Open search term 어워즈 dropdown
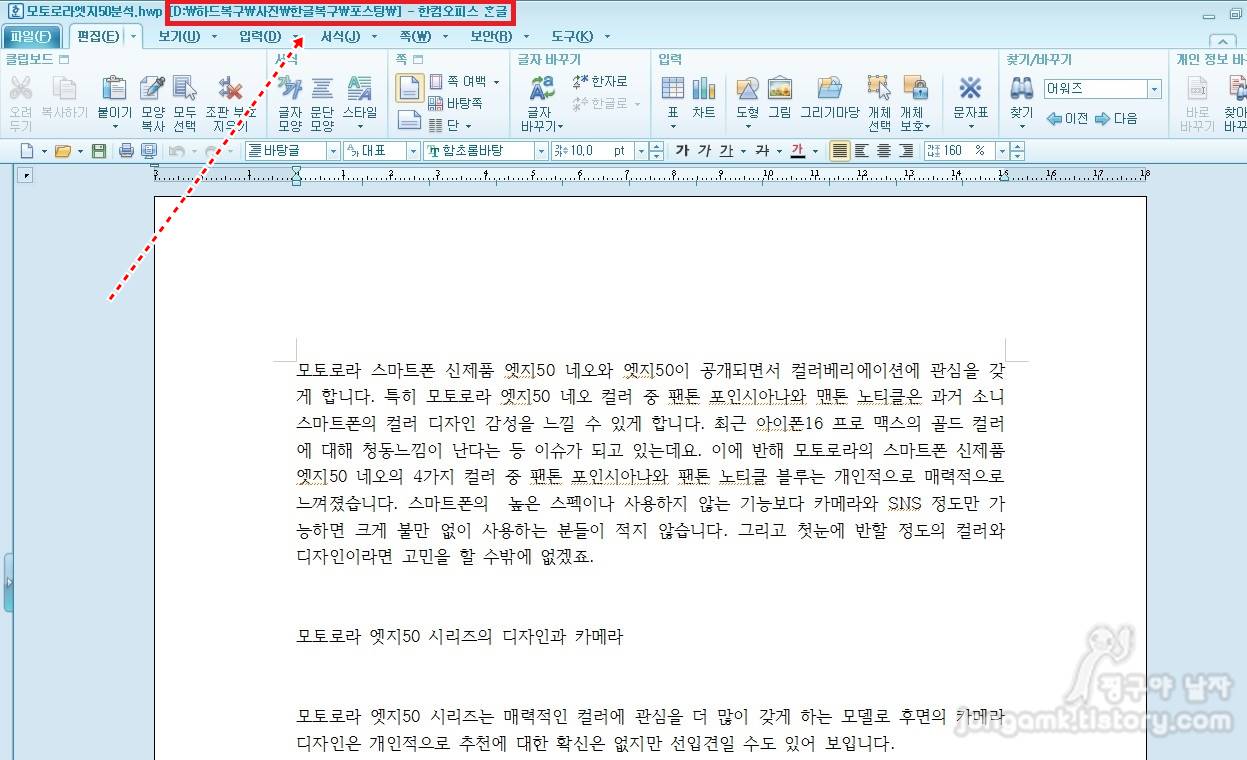This screenshot has height=760, width=1247. [x=1155, y=89]
